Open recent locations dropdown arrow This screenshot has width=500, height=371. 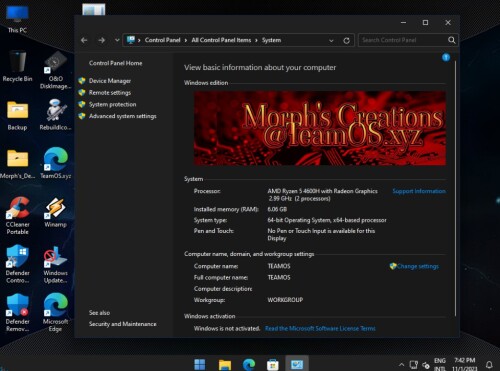pyautogui.click(x=117, y=40)
